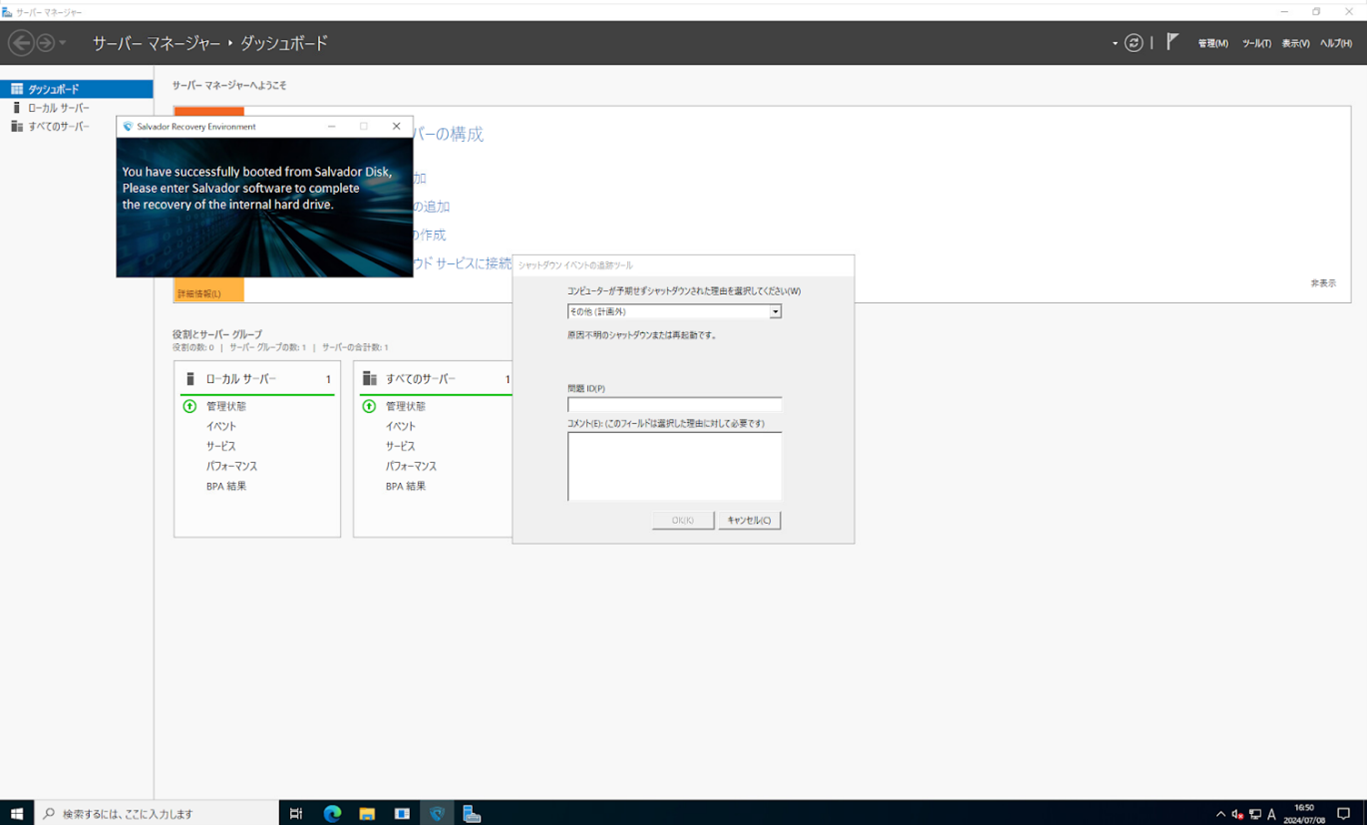Refresh the Server Manager dashboard
This screenshot has width=1367, height=825.
[x=1133, y=43]
